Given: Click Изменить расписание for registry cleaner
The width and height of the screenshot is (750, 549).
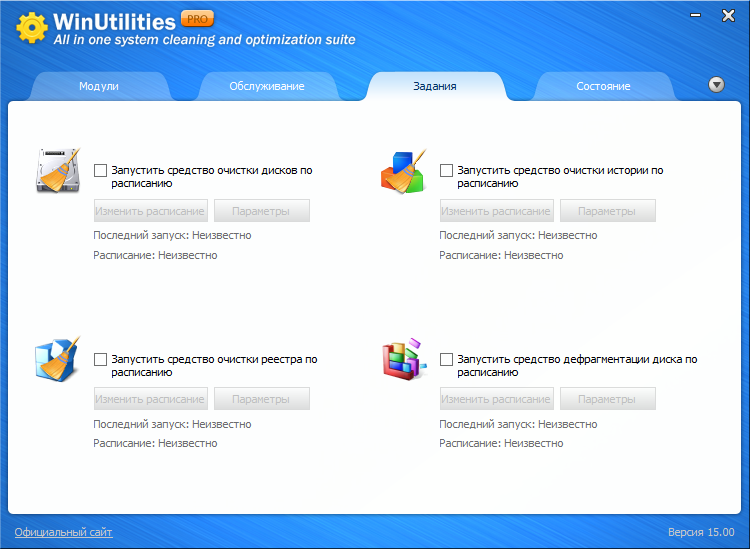Looking at the screenshot, I should tap(151, 399).
